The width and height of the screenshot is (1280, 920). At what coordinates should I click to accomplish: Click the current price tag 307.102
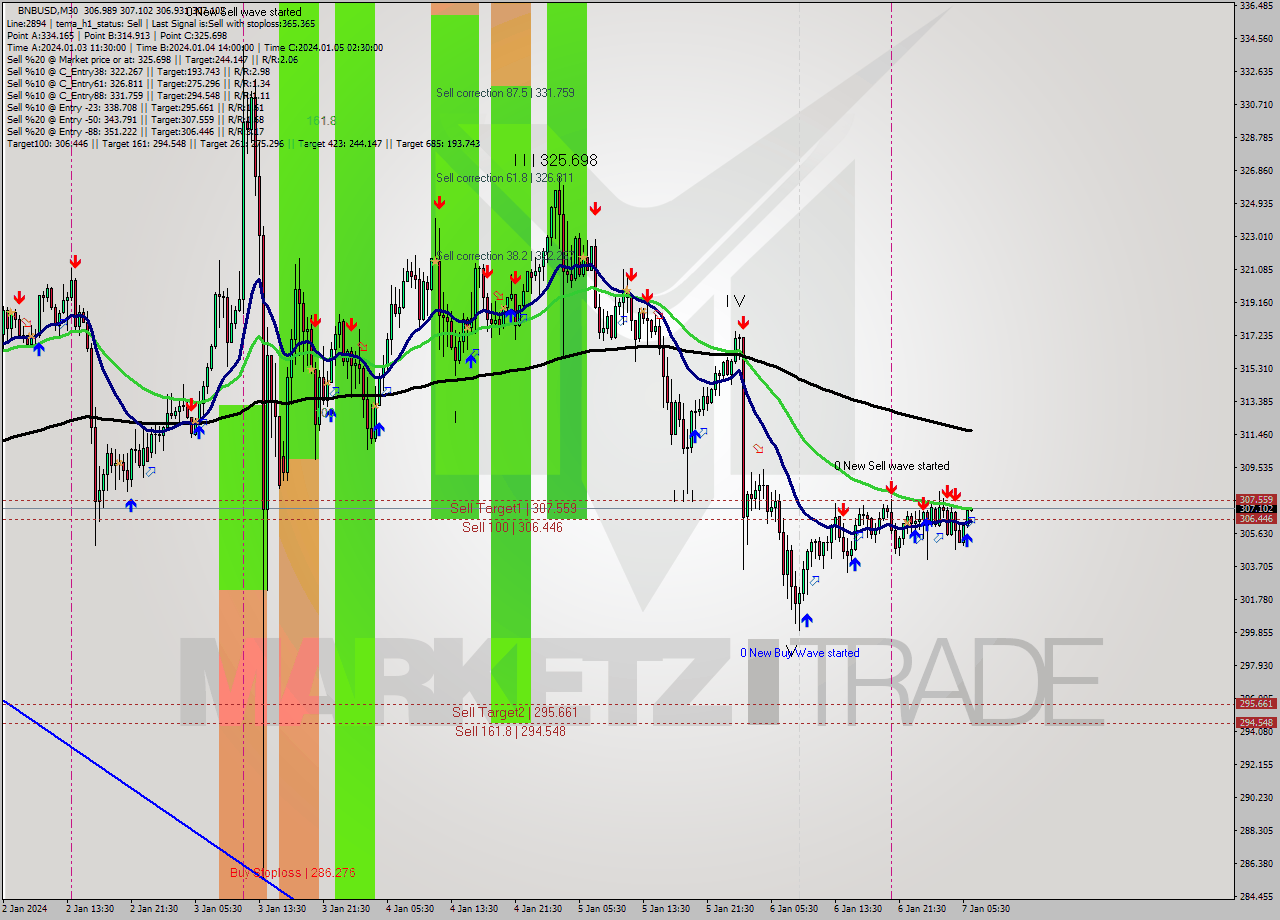(x=1255, y=509)
